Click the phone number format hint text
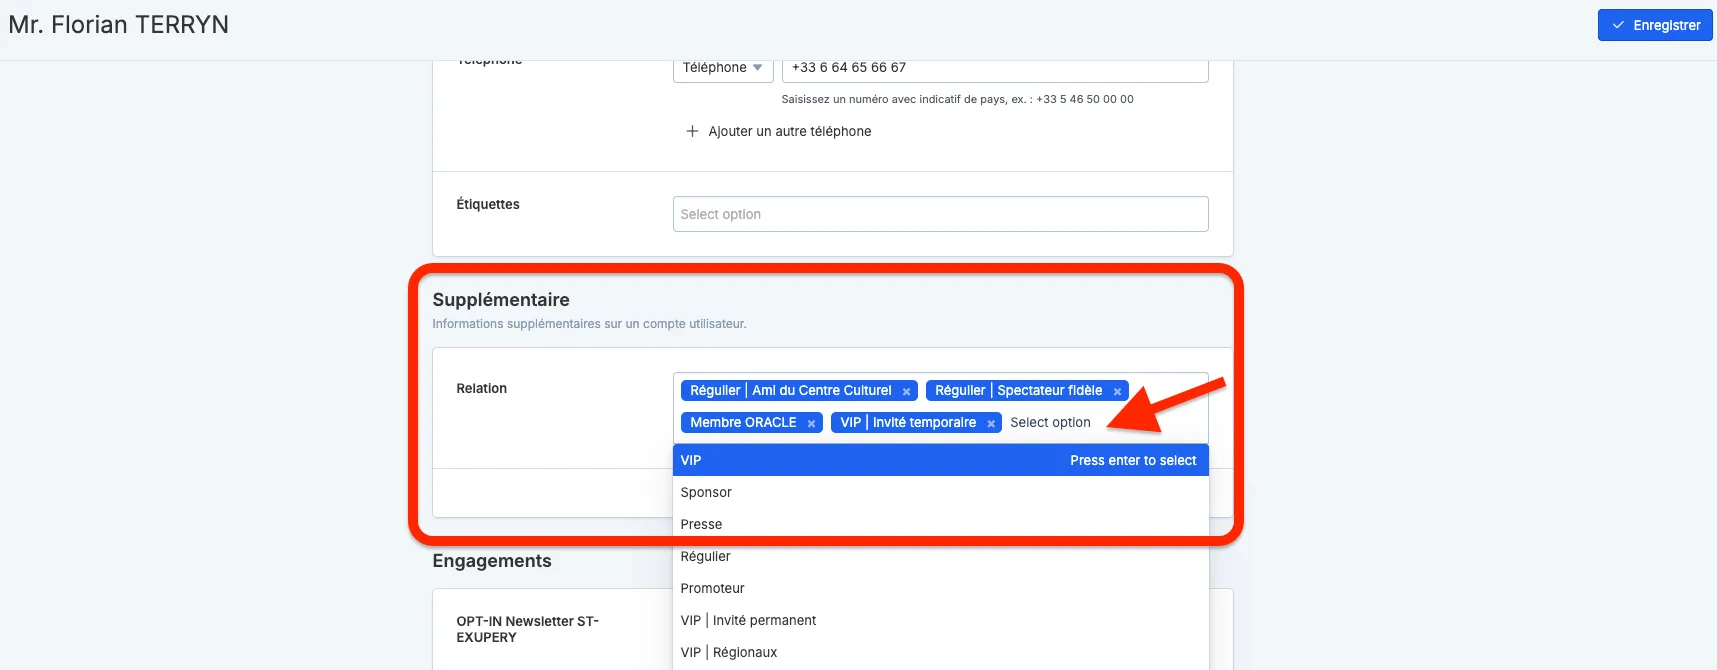1717x670 pixels. (957, 99)
